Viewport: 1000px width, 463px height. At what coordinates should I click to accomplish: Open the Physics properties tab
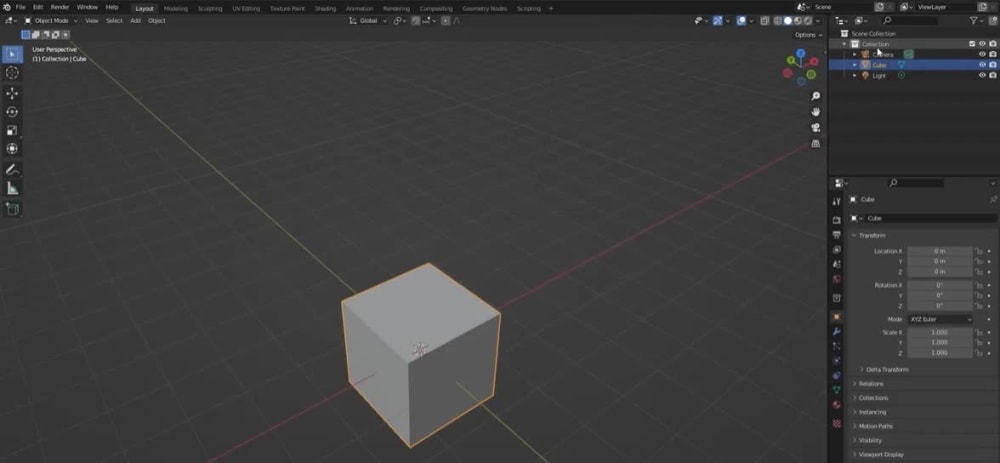point(837,361)
